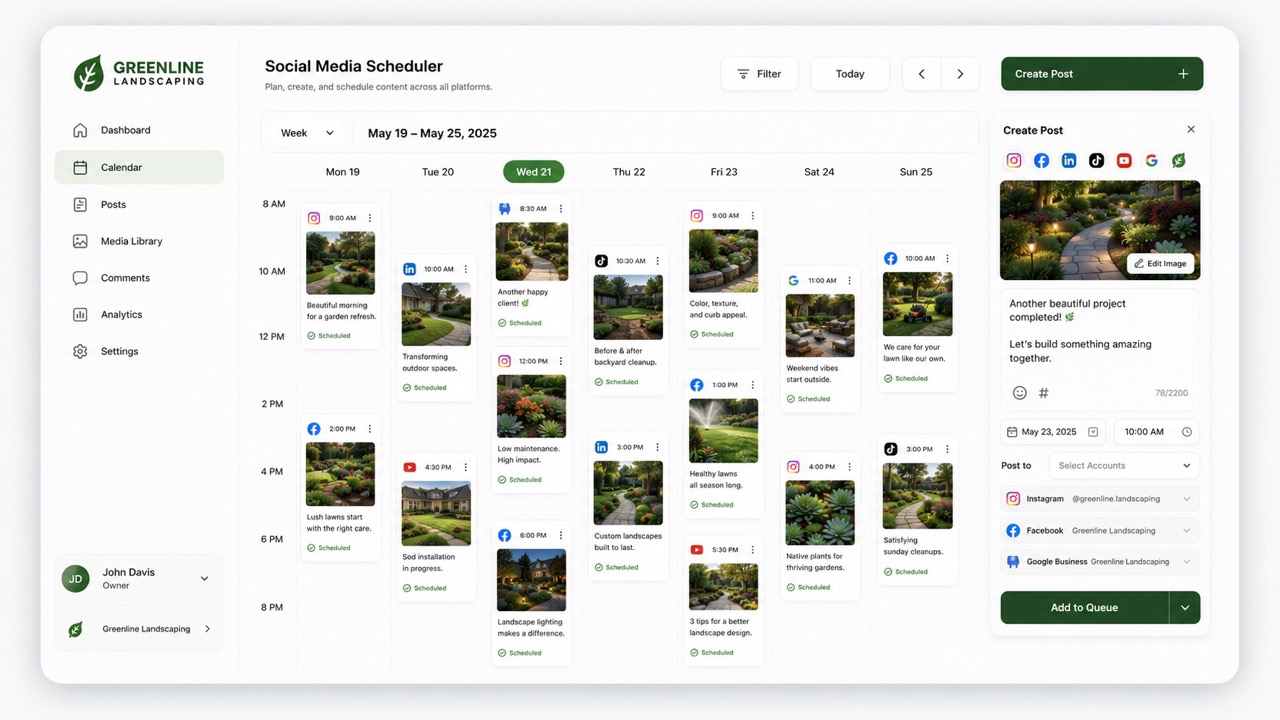Expand John Davis account menu
This screenshot has width=1280, height=720.
click(x=204, y=578)
